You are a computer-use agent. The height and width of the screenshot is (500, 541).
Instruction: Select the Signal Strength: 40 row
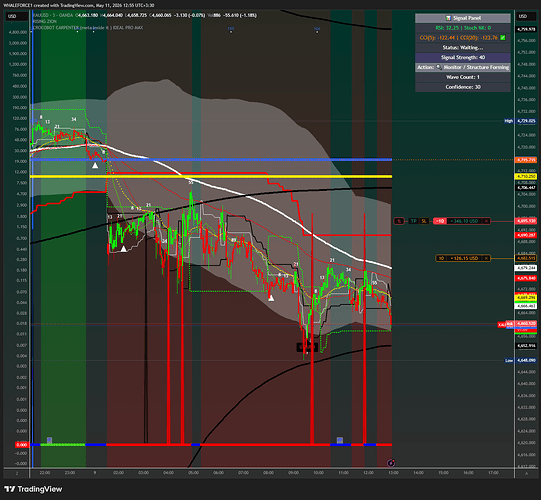[463, 57]
